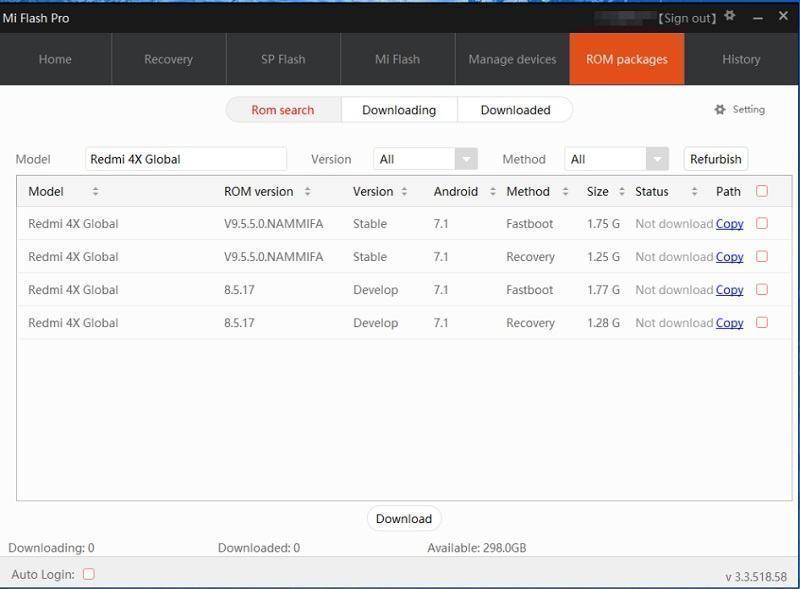The height and width of the screenshot is (589, 800).
Task: Sort by the Model column arrows
Action: point(95,191)
